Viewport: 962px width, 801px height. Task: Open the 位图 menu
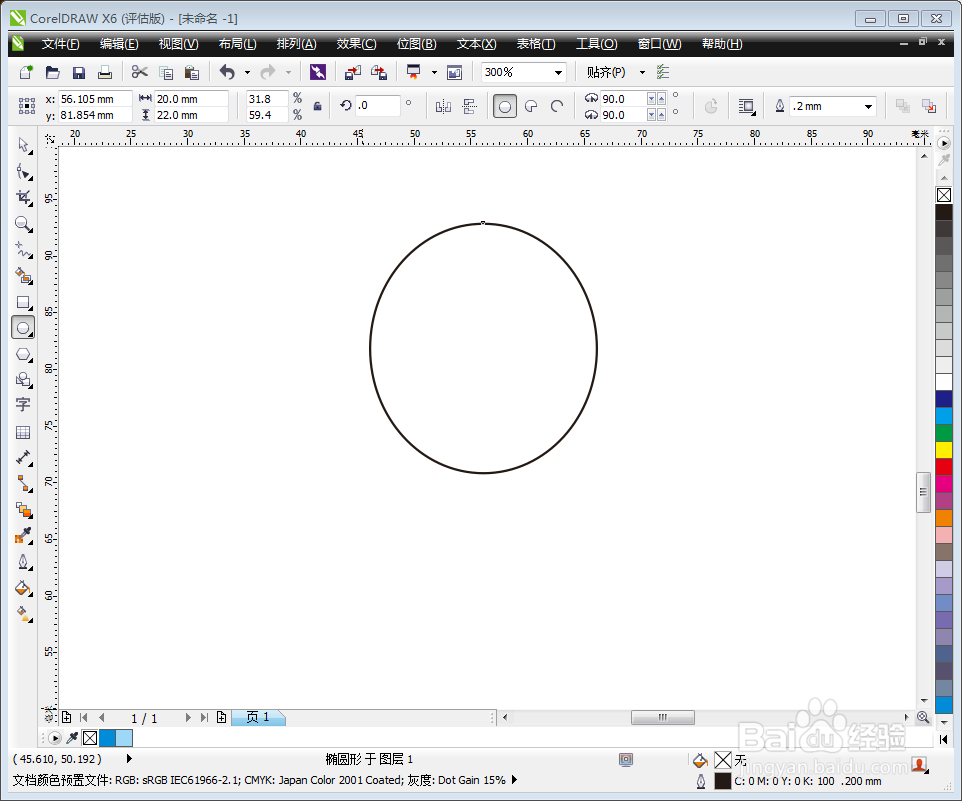[x=416, y=43]
